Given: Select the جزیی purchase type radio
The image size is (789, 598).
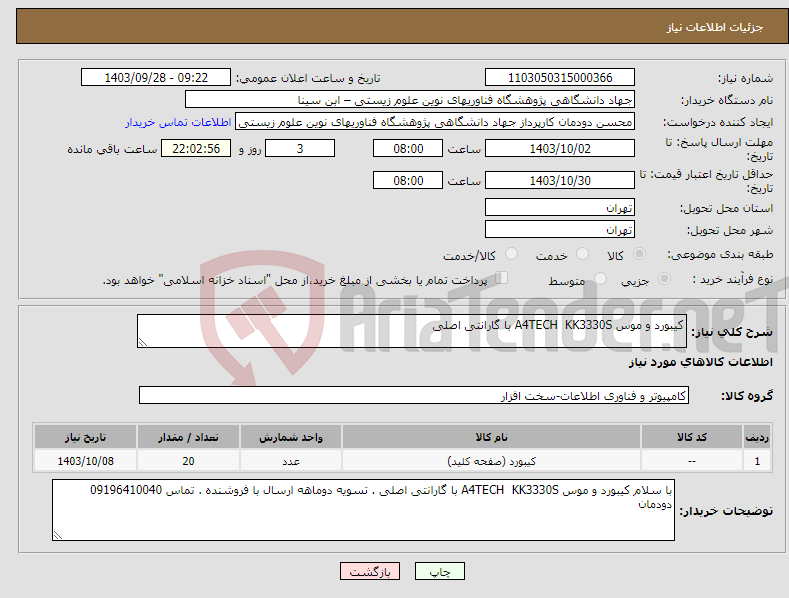Looking at the screenshot, I should pos(664,278).
